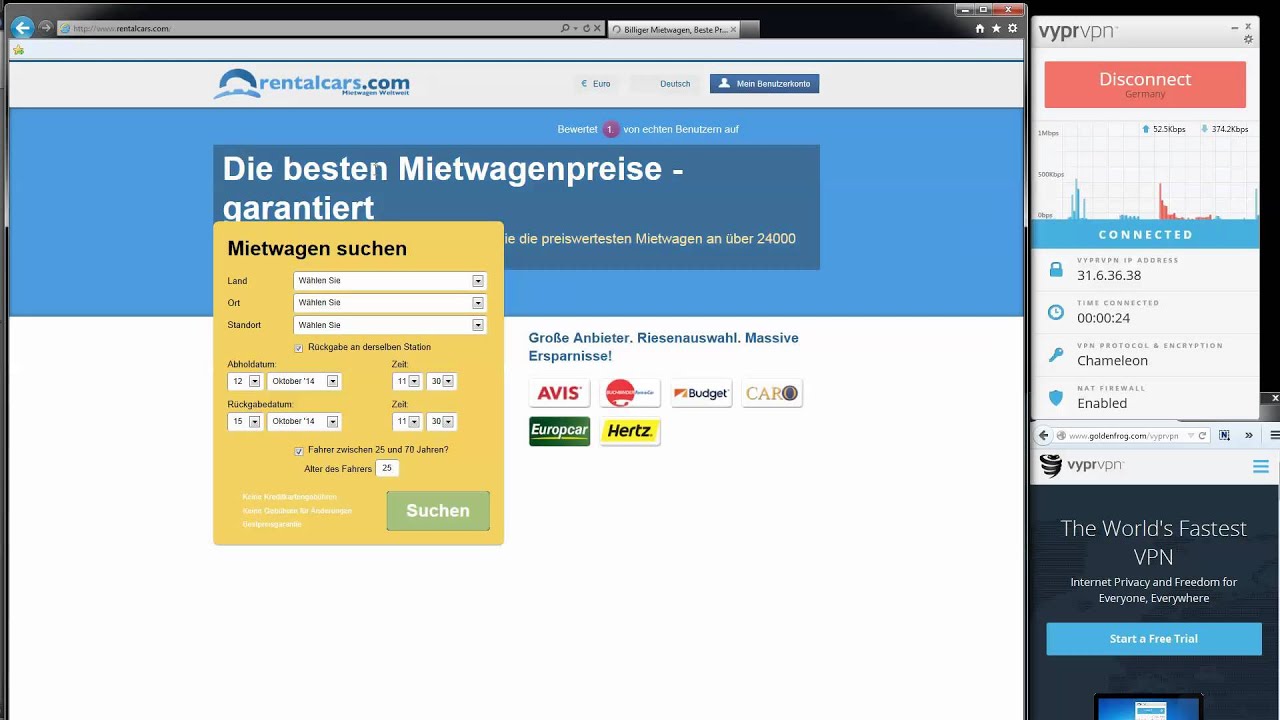
Task: Open Abholdatum day dropdown showing 12
Action: tap(245, 381)
